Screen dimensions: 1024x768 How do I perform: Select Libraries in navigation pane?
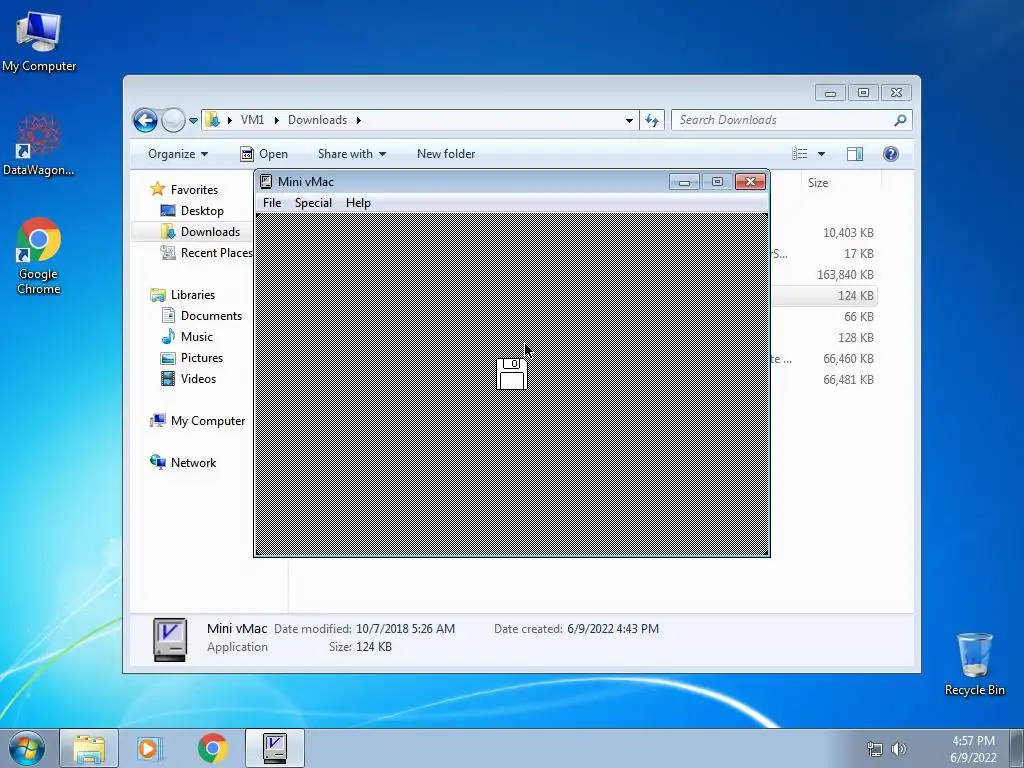click(x=193, y=295)
